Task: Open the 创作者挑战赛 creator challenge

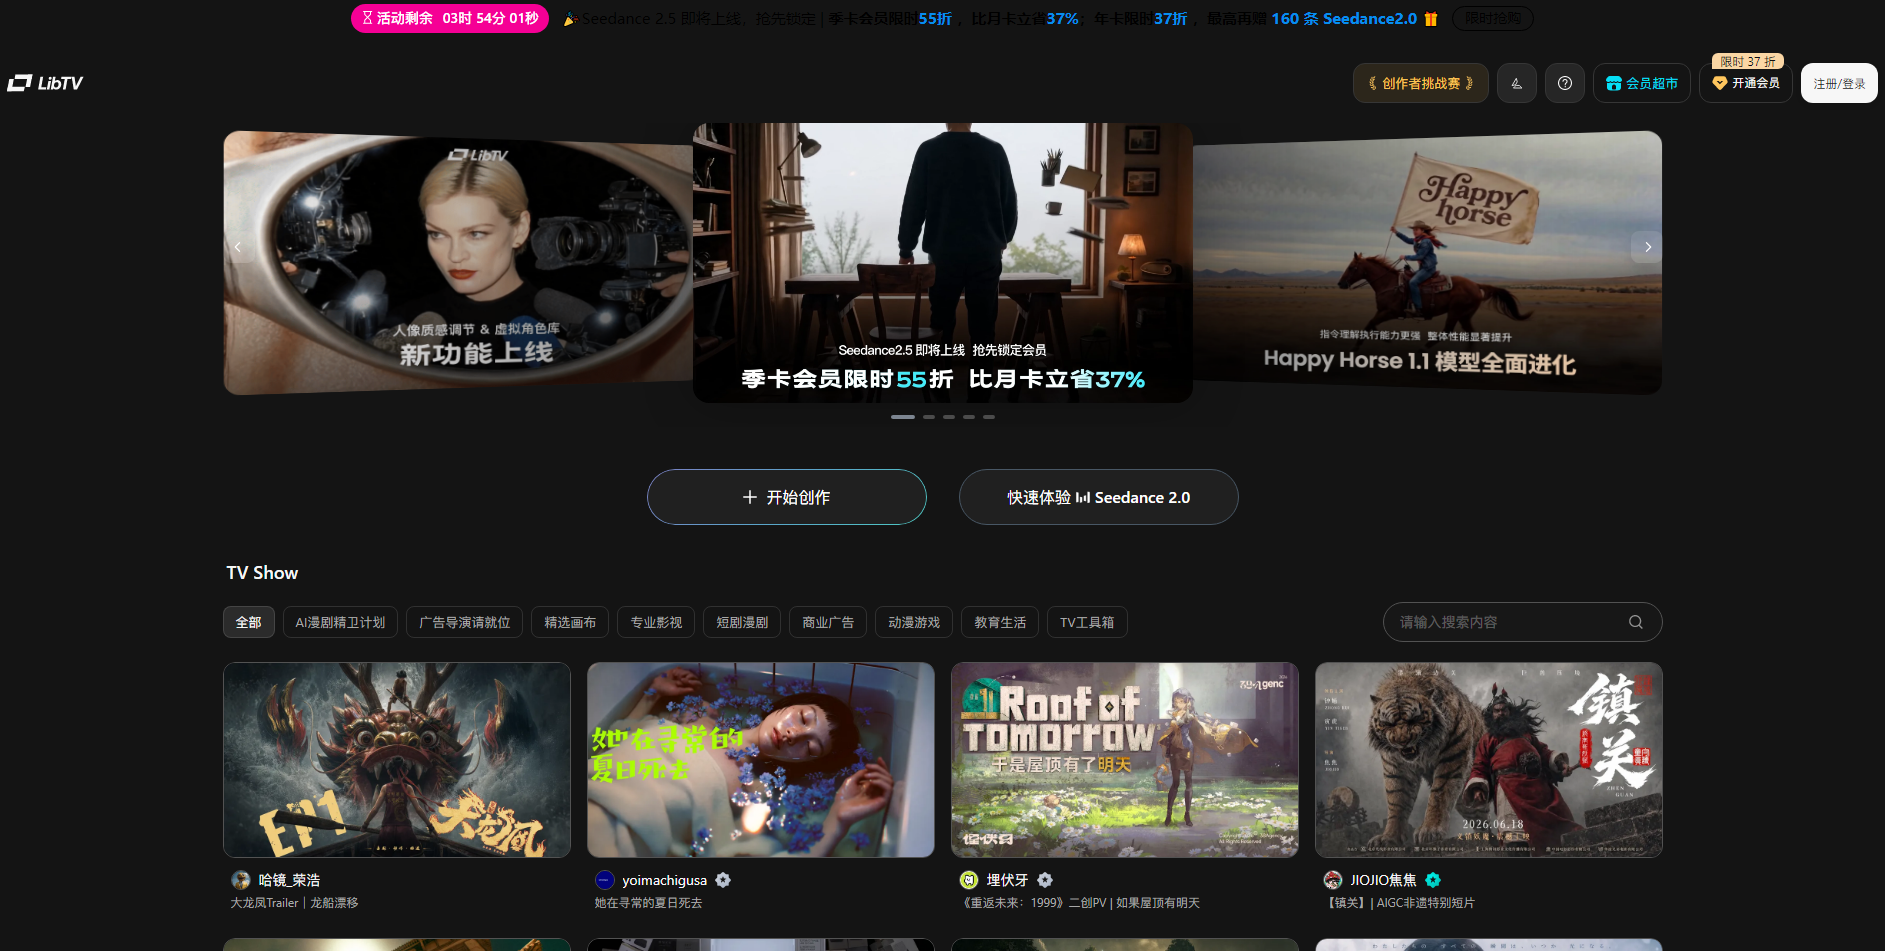Action: 1420,83
